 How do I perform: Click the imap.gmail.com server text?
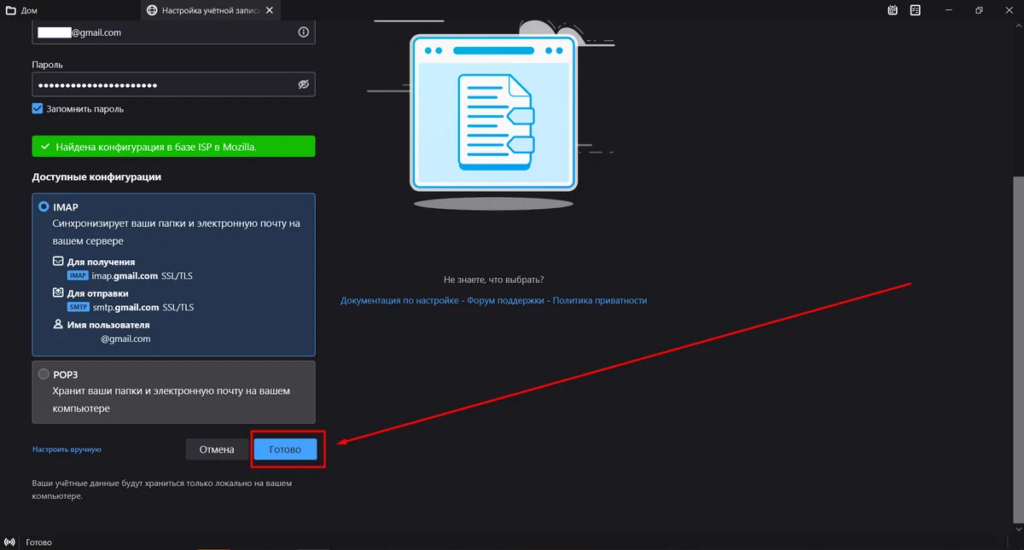(x=125, y=276)
